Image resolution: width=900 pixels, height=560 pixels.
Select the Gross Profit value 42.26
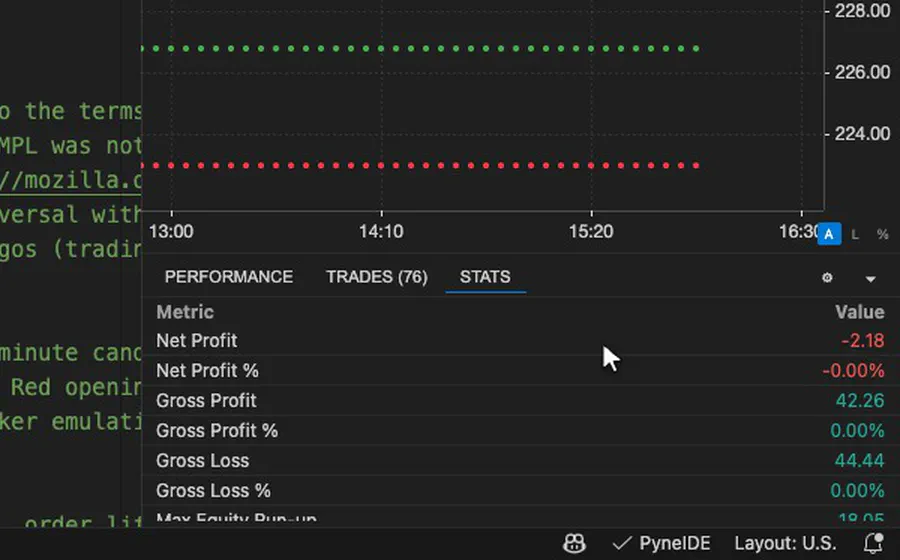[860, 400]
